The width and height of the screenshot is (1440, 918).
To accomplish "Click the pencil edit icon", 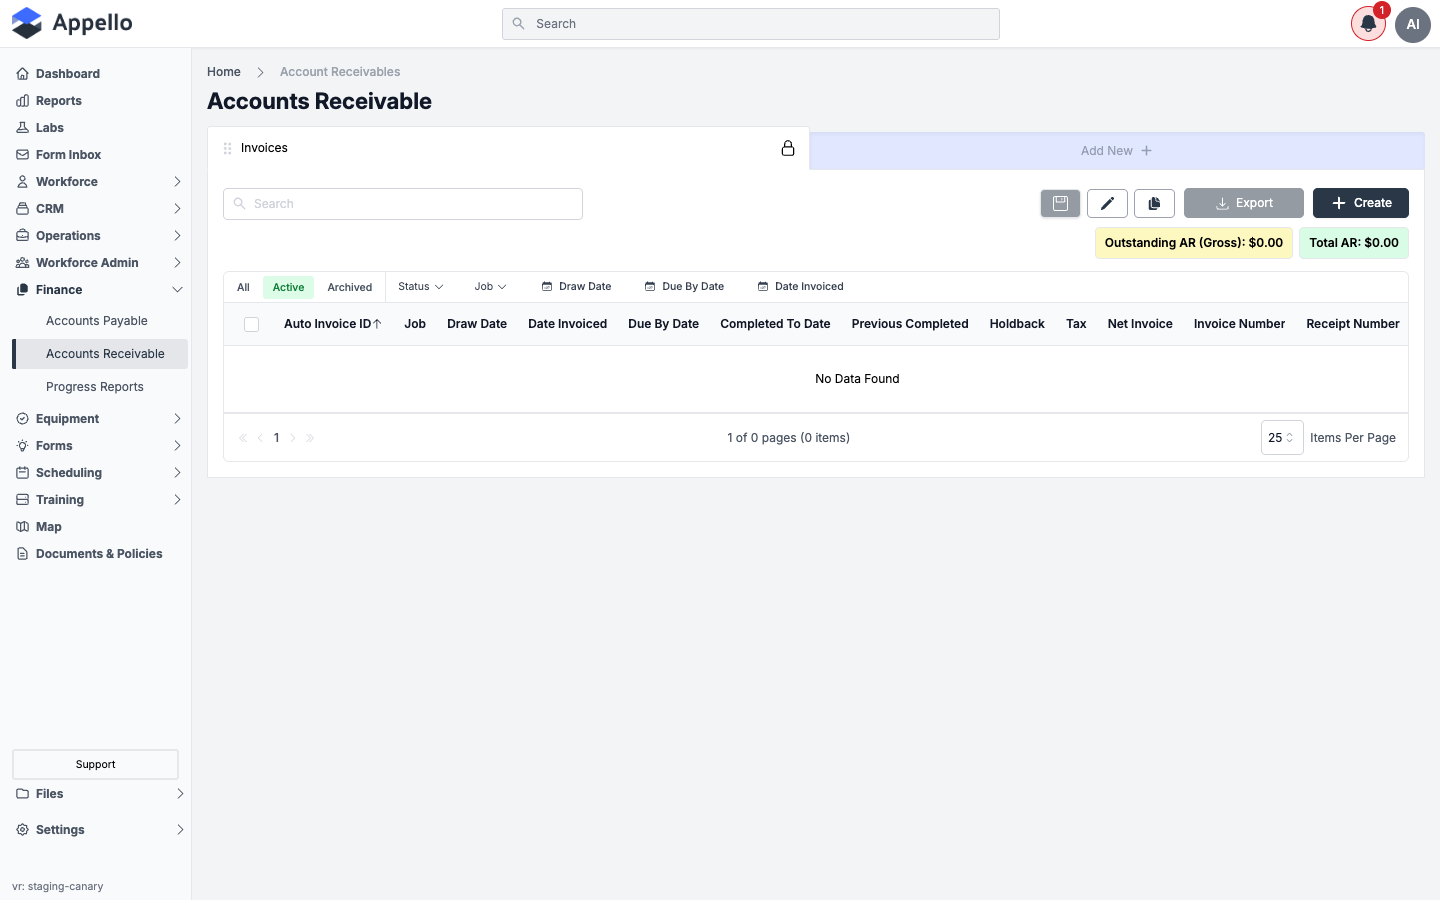I will [1107, 203].
